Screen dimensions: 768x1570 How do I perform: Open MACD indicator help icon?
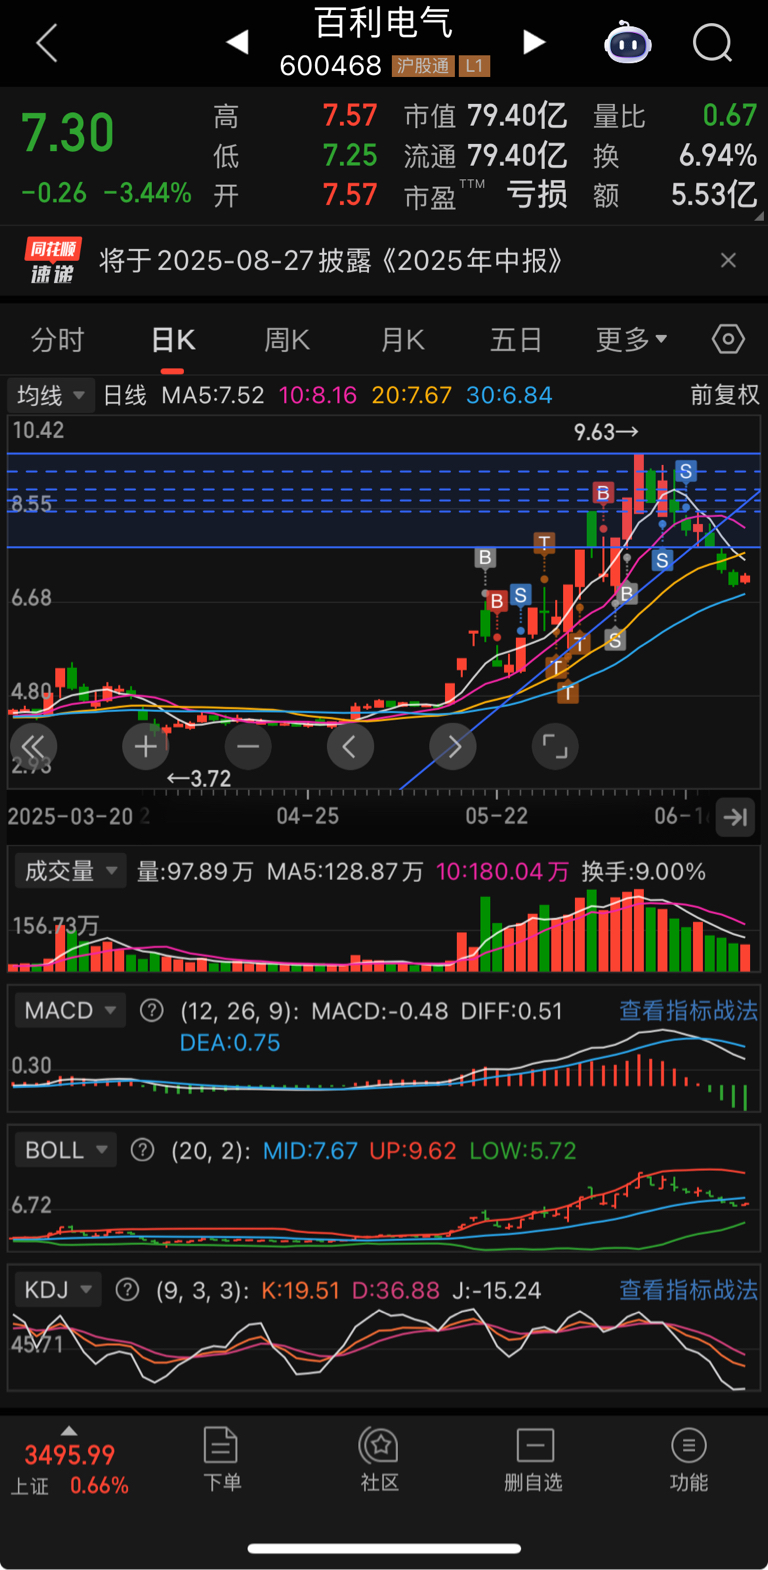tap(151, 1010)
